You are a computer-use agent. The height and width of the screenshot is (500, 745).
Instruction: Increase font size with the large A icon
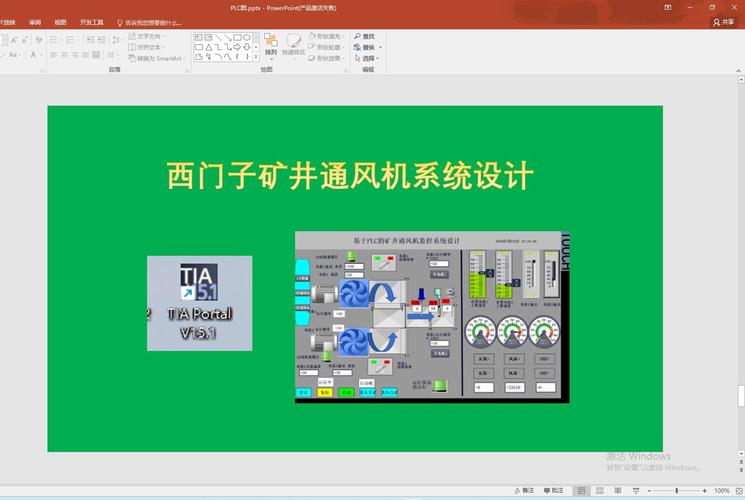coord(14,40)
